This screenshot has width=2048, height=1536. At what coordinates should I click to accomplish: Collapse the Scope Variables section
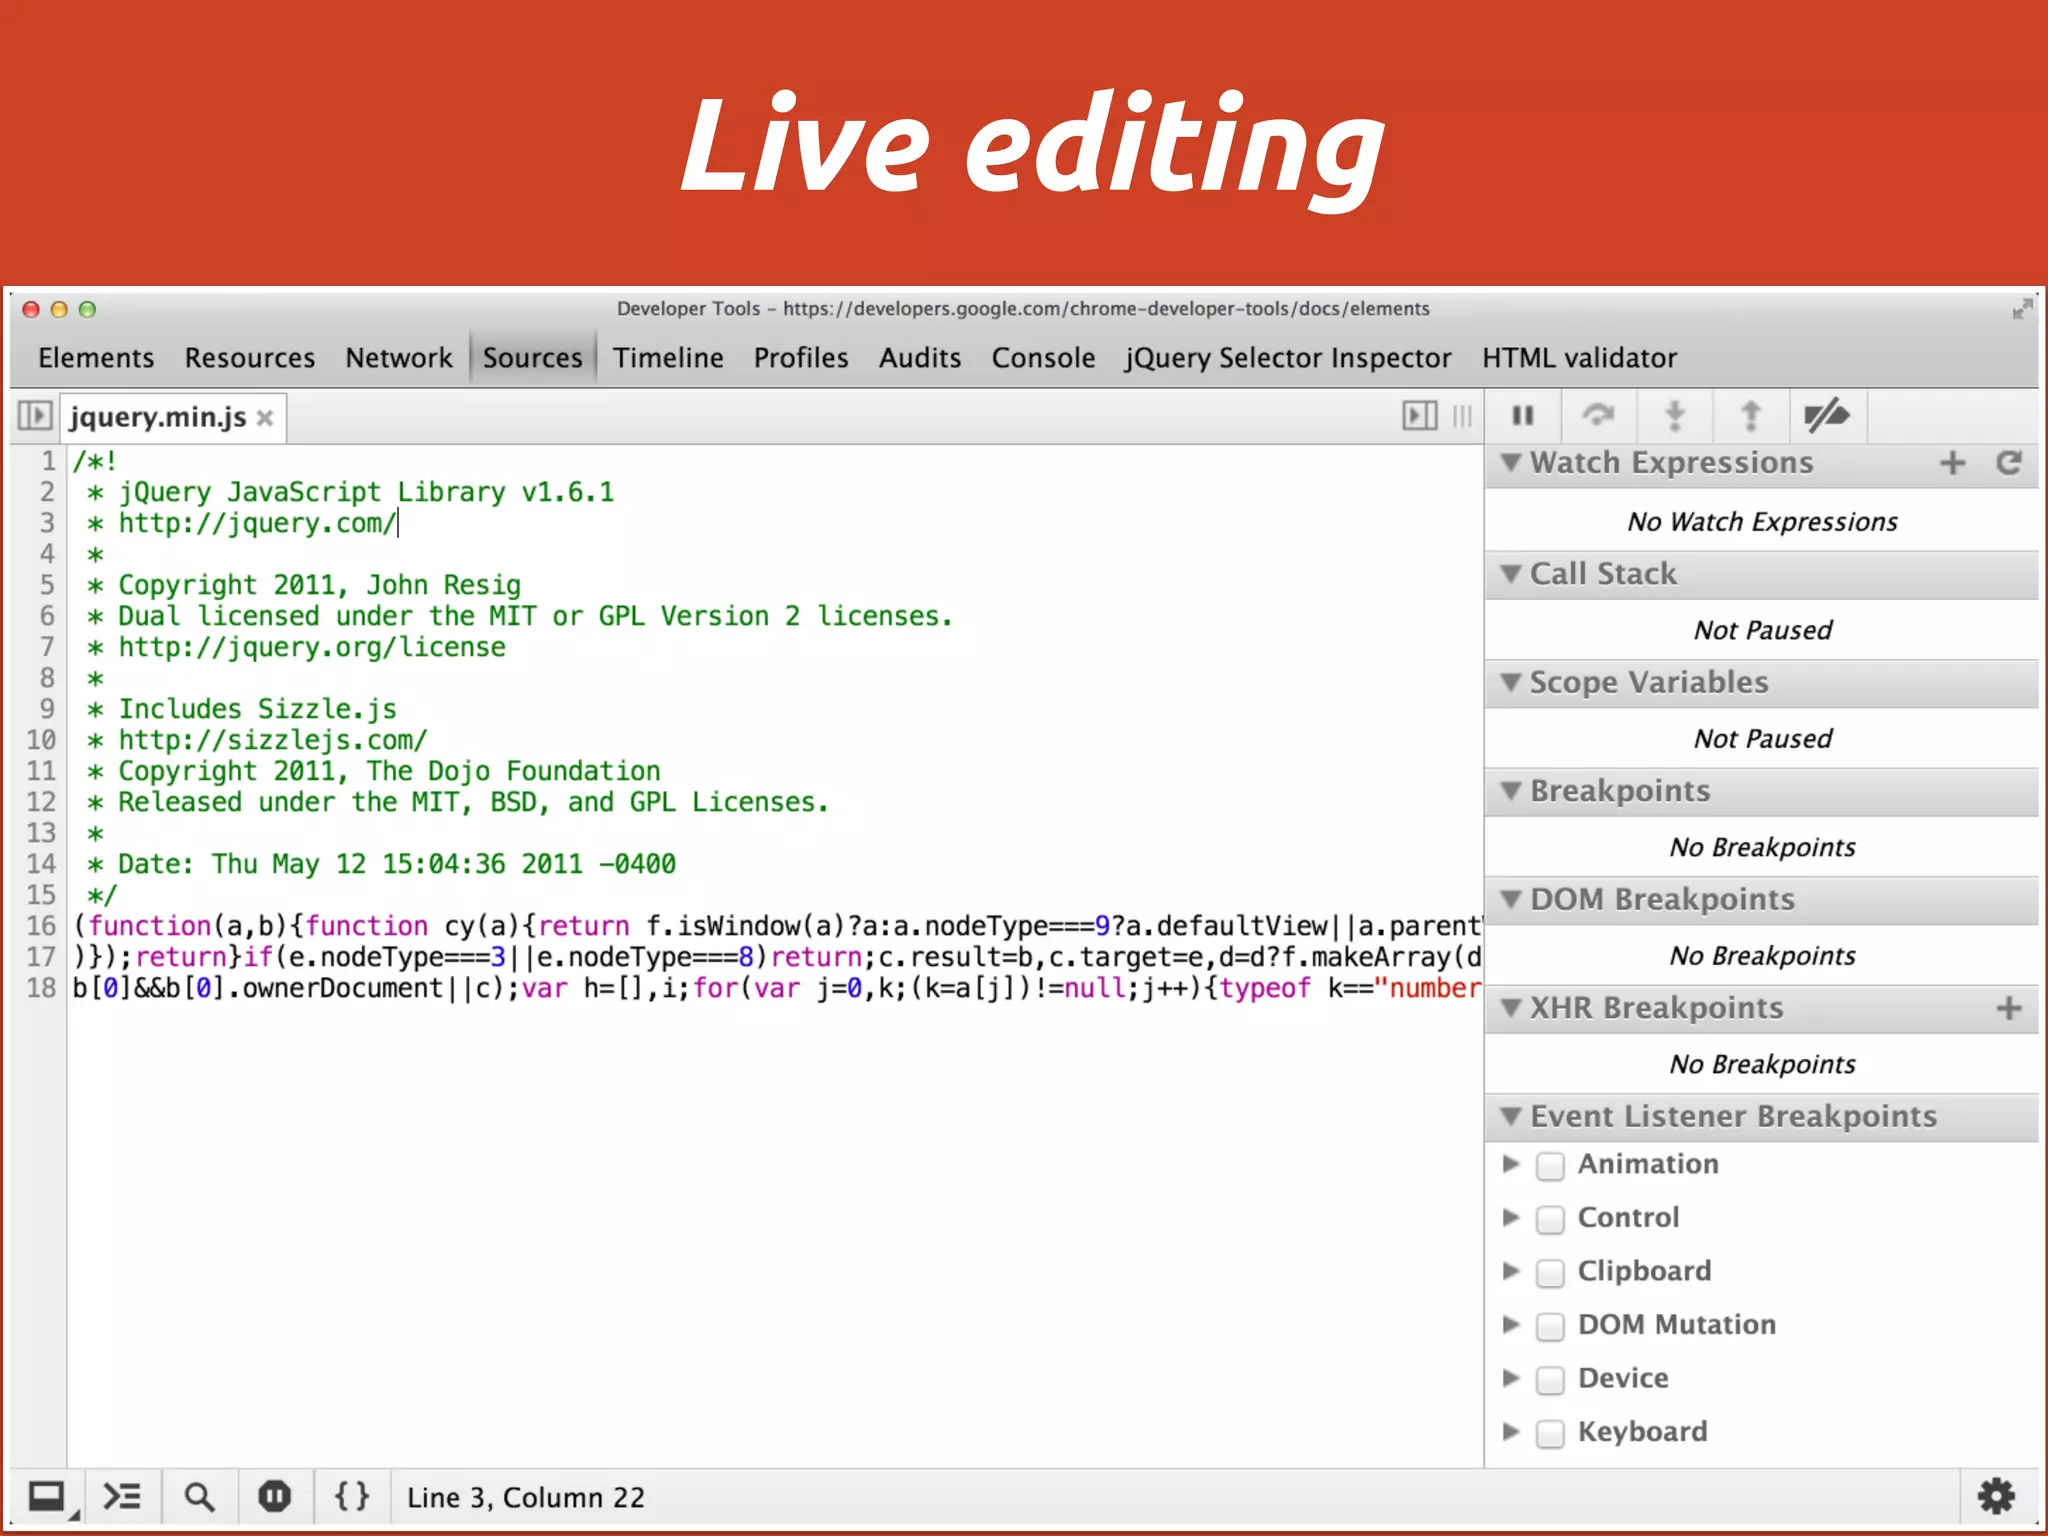click(x=1511, y=682)
